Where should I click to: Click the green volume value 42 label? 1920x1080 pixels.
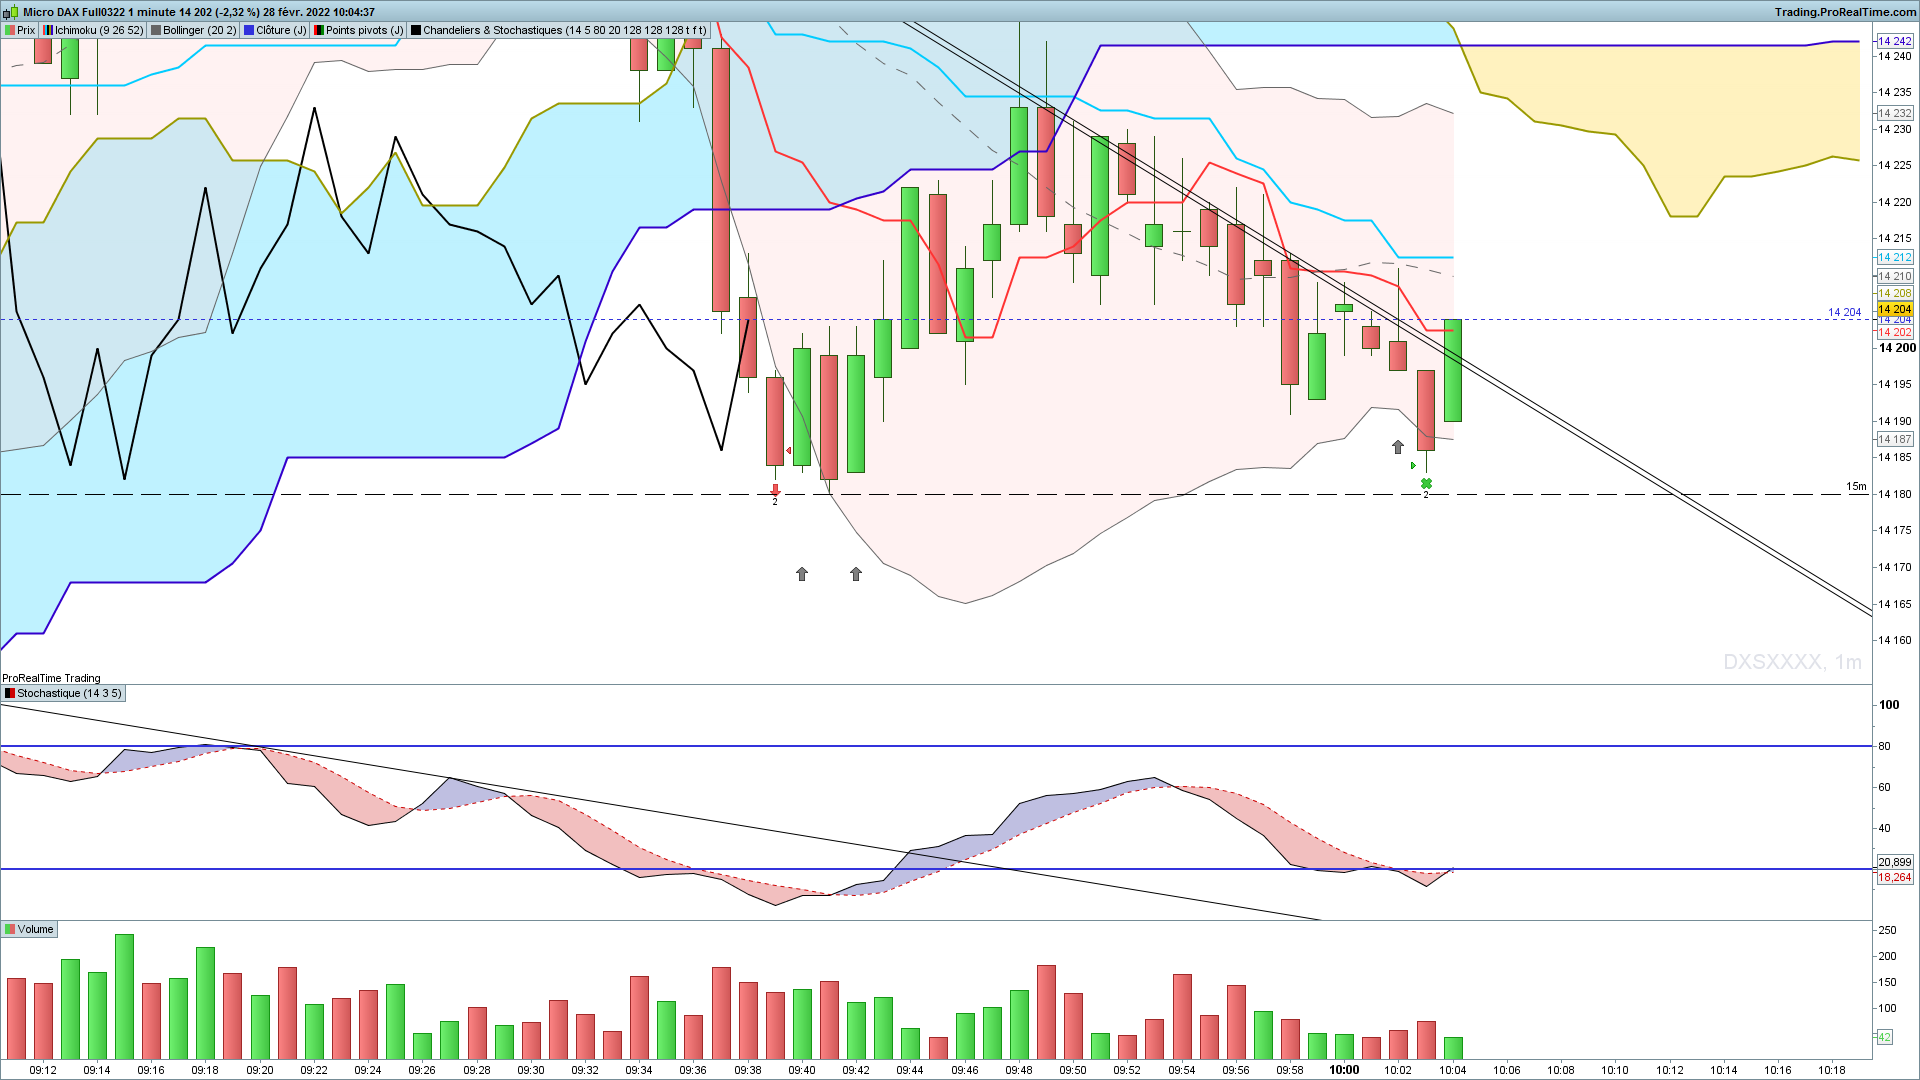click(1885, 1037)
